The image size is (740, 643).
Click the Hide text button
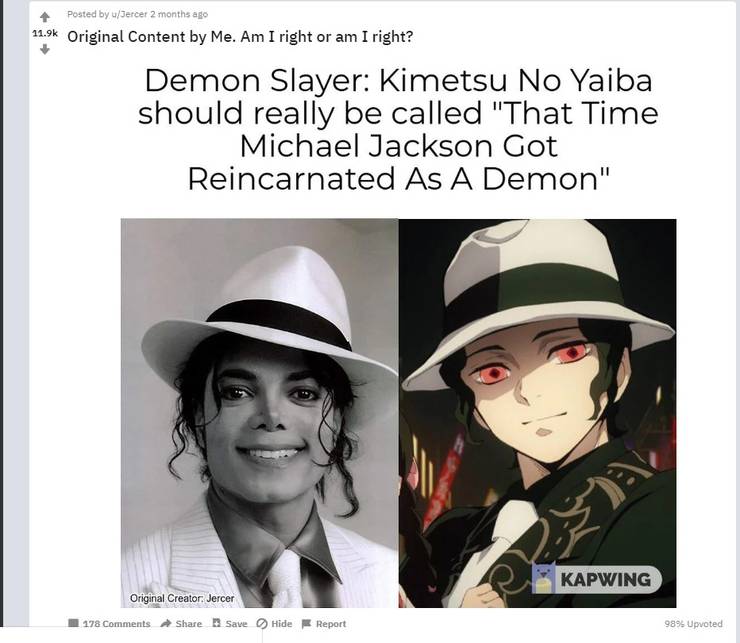282,624
